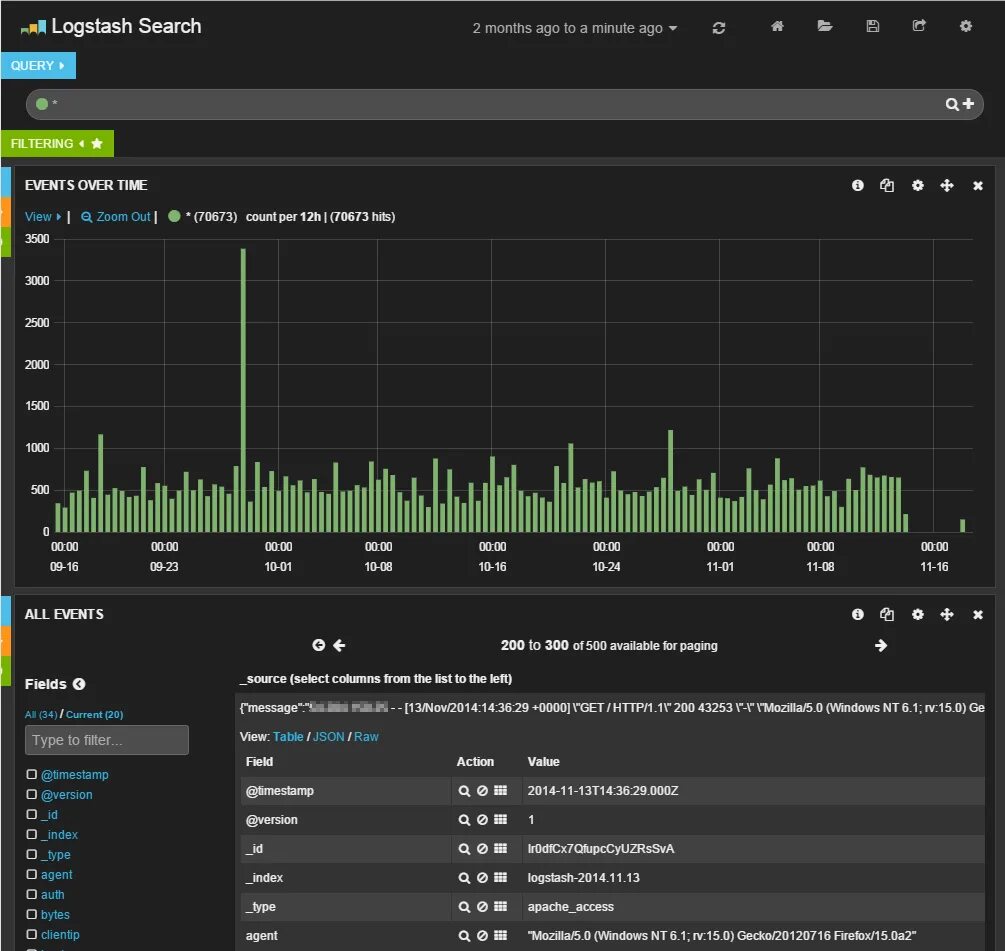Open dashboard settings gear in top bar

[x=965, y=26]
